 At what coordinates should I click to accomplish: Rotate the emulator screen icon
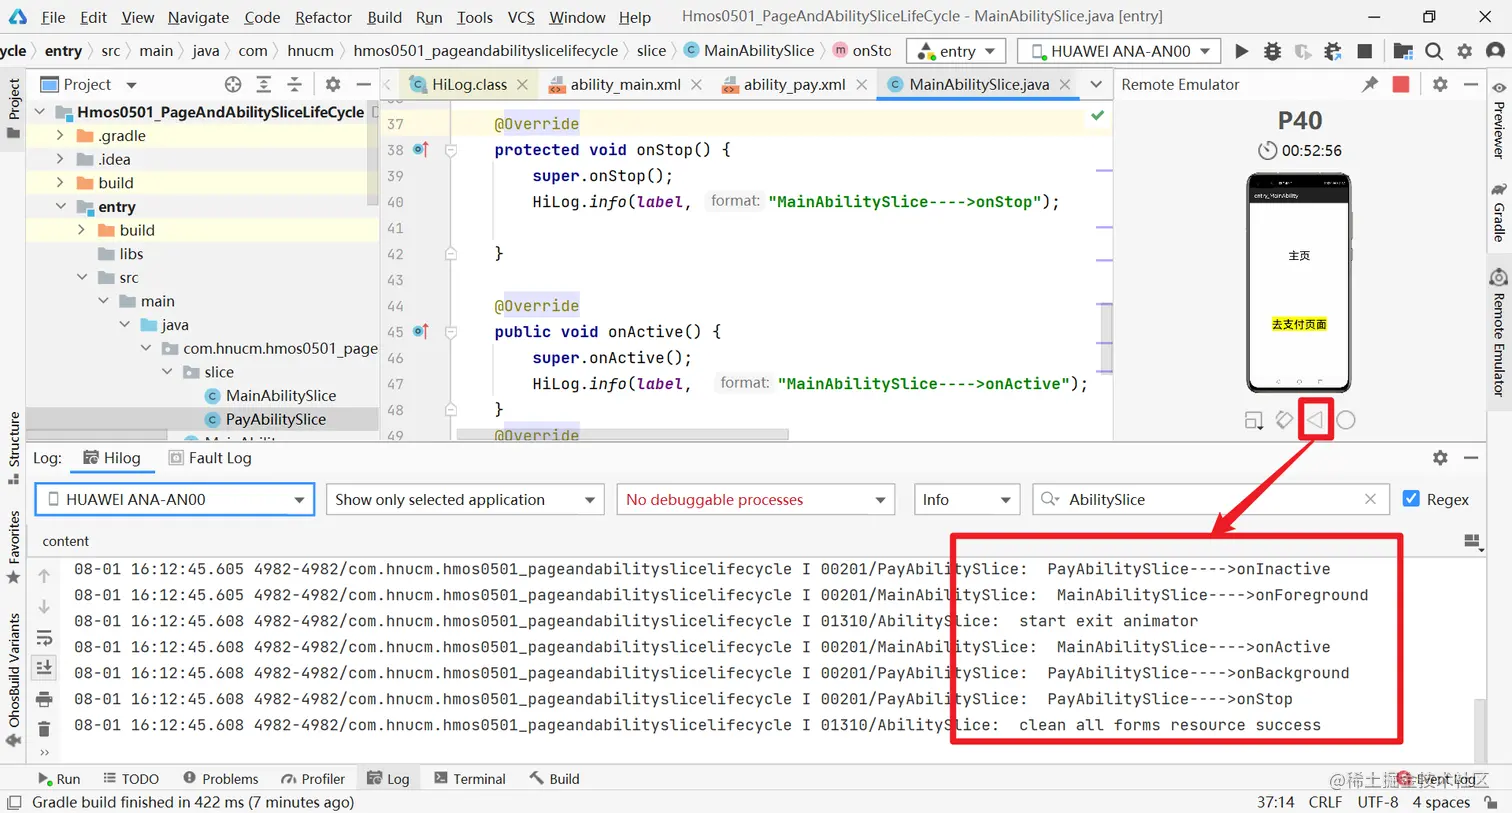point(1284,420)
